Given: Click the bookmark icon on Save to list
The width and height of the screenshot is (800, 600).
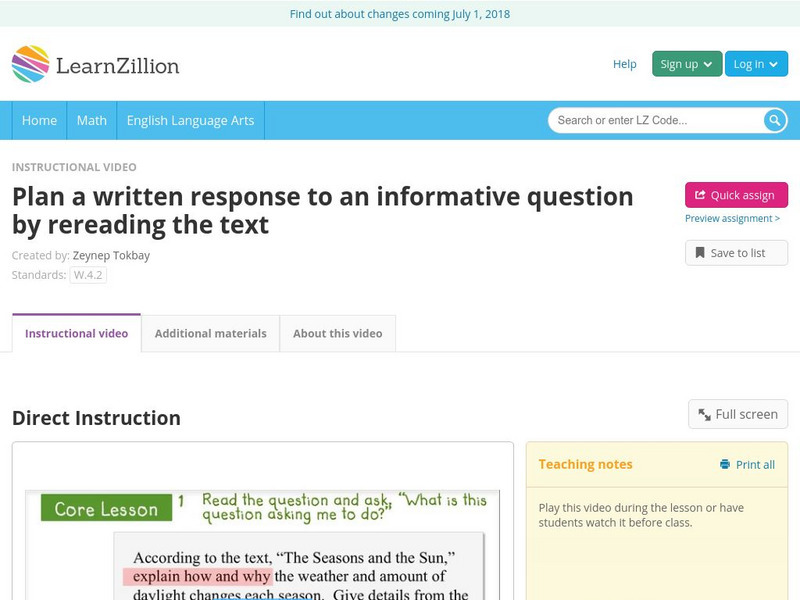Looking at the screenshot, I should (701, 252).
